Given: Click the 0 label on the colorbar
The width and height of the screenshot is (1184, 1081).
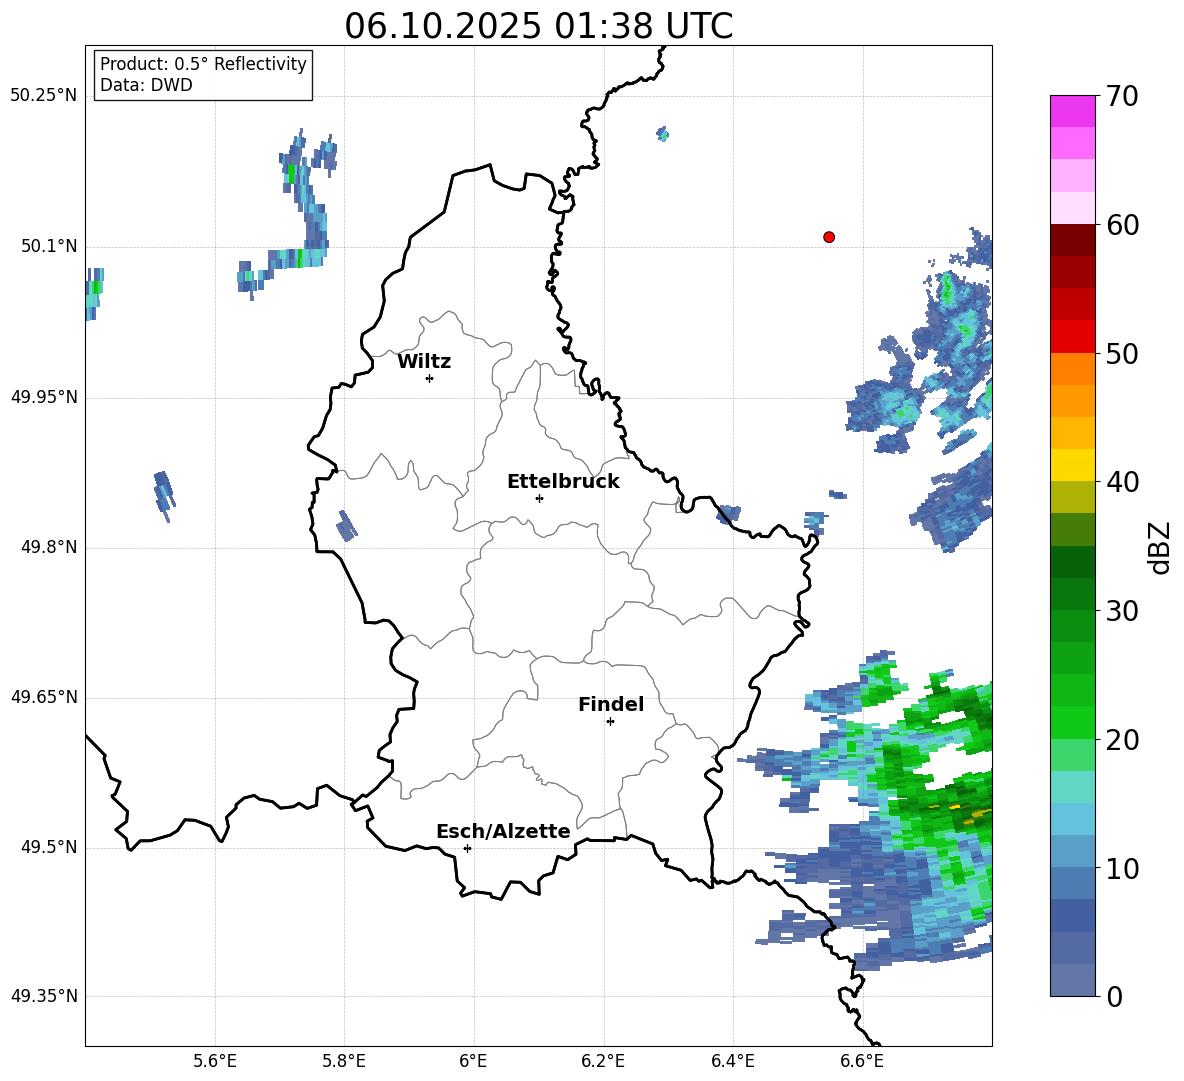Looking at the screenshot, I should 1114,997.
